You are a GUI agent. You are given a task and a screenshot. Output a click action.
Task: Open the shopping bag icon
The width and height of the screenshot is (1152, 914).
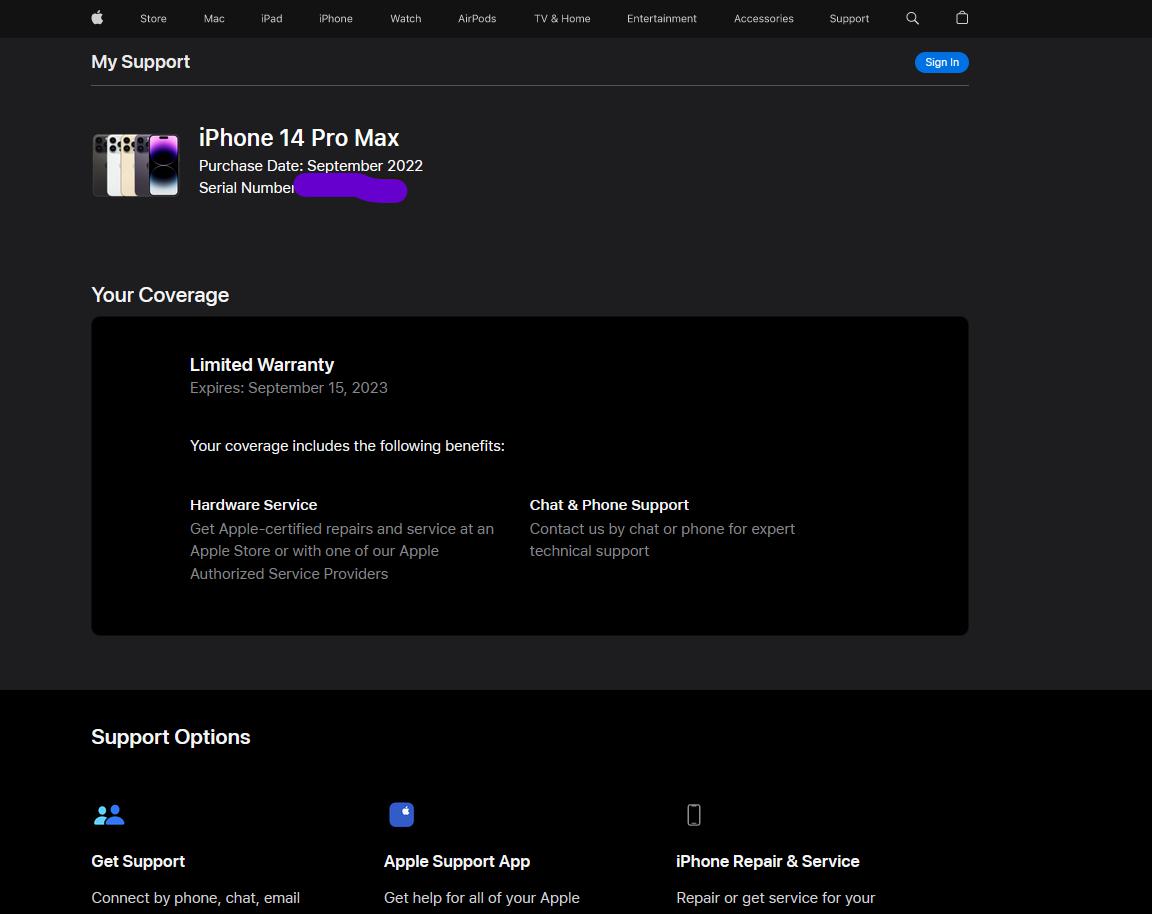[x=962, y=18]
